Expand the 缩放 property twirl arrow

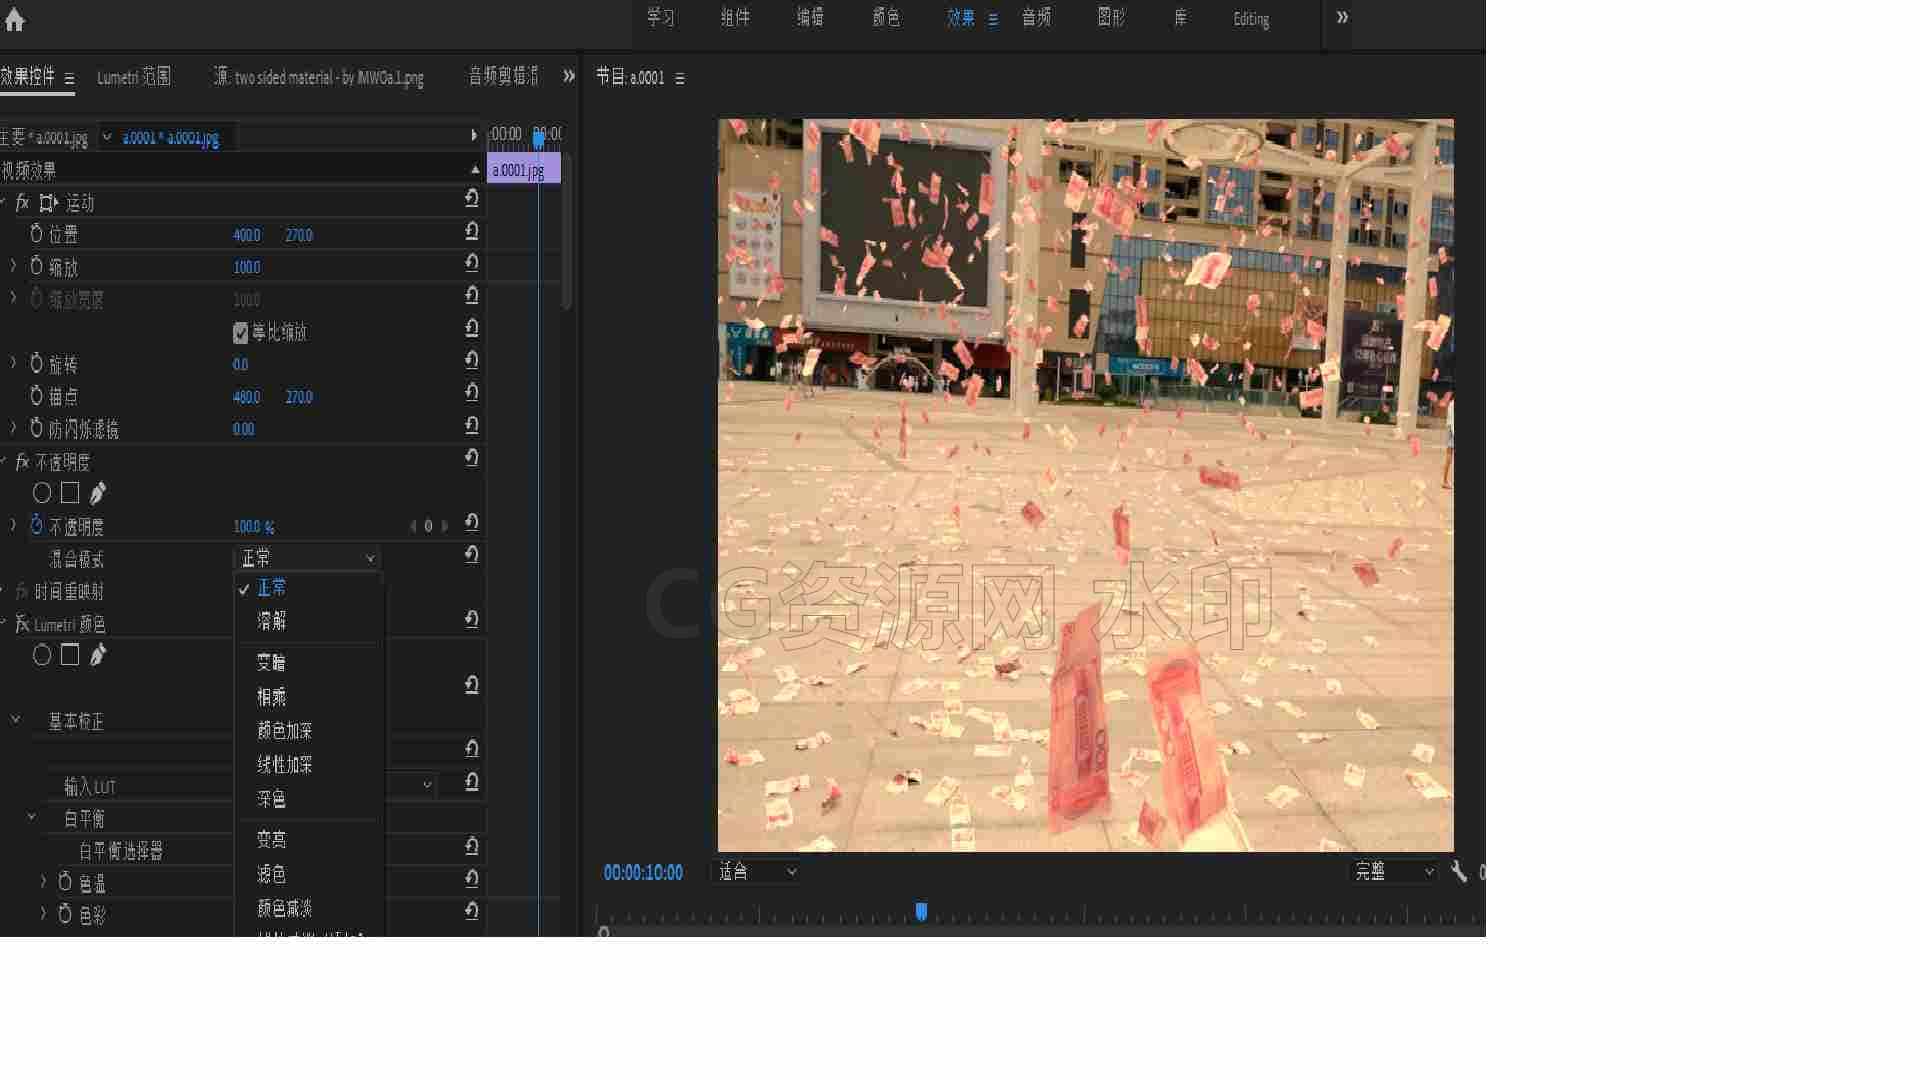13,266
